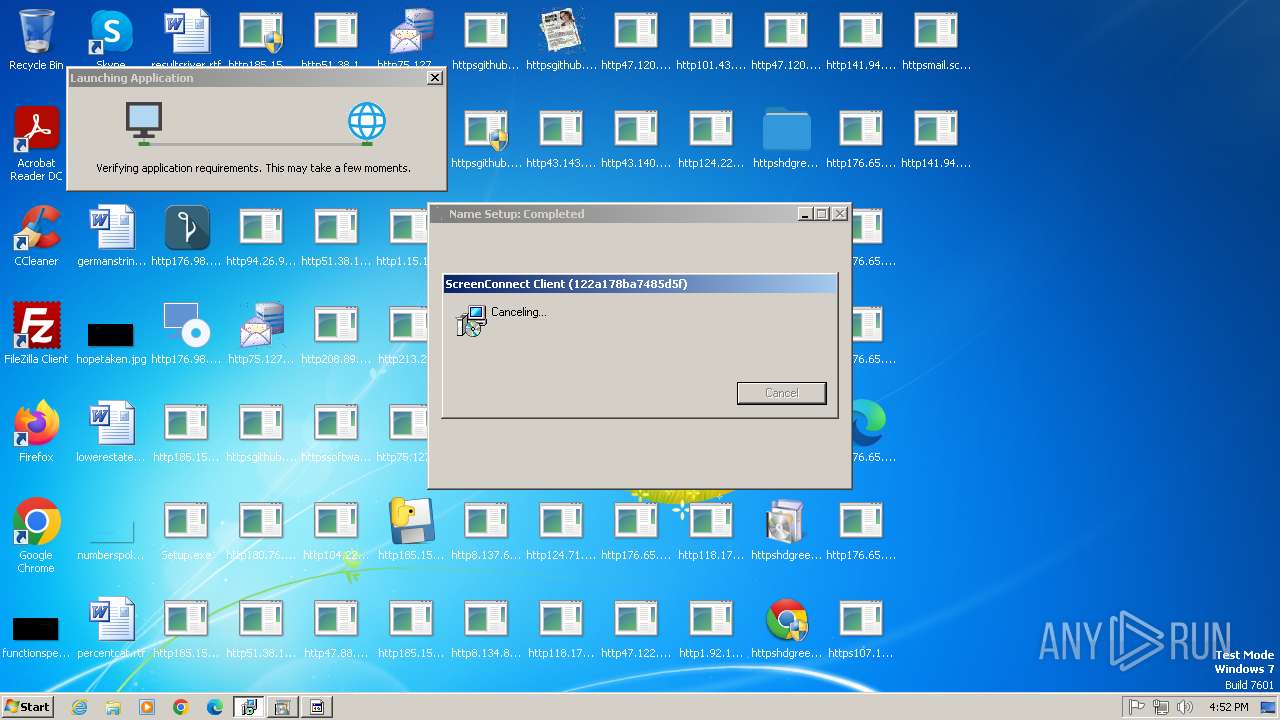Image resolution: width=1280 pixels, height=720 pixels.
Task: Select the functionspe... black thumbnail file
Action: click(36, 638)
